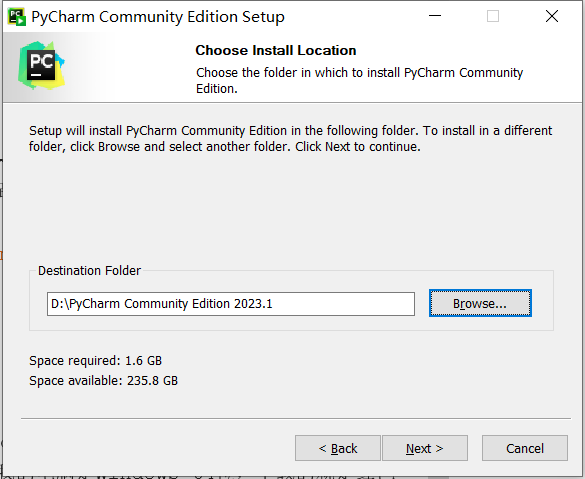Screen dimensions: 585x479
Task: Click the 2023.1 version text in the path
Action: click(253, 304)
